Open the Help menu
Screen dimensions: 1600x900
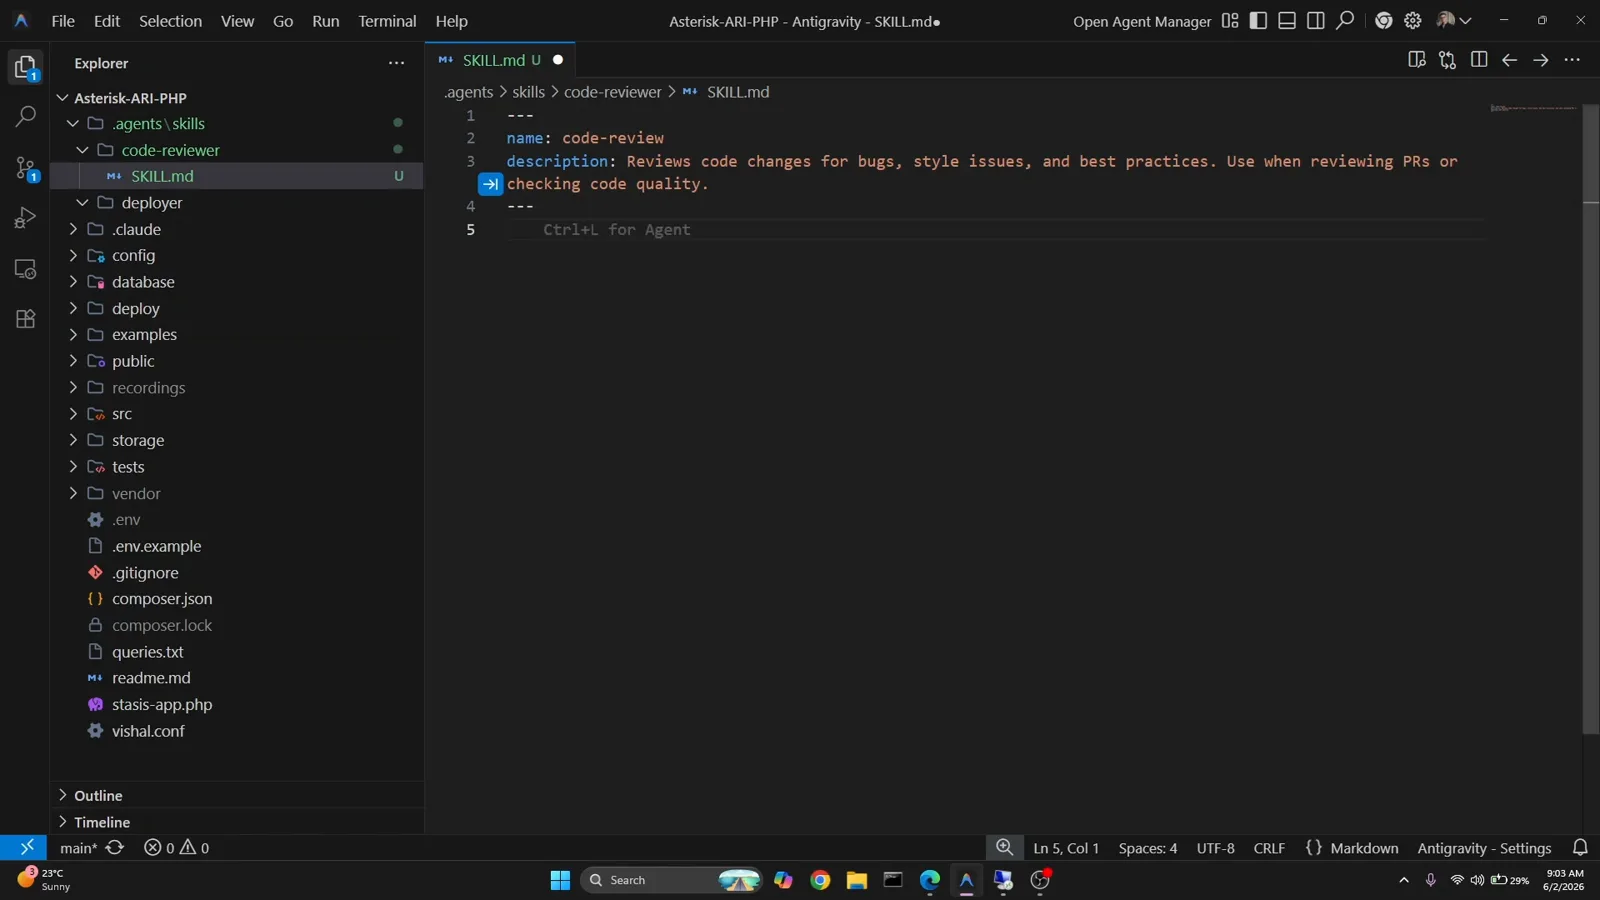(451, 21)
